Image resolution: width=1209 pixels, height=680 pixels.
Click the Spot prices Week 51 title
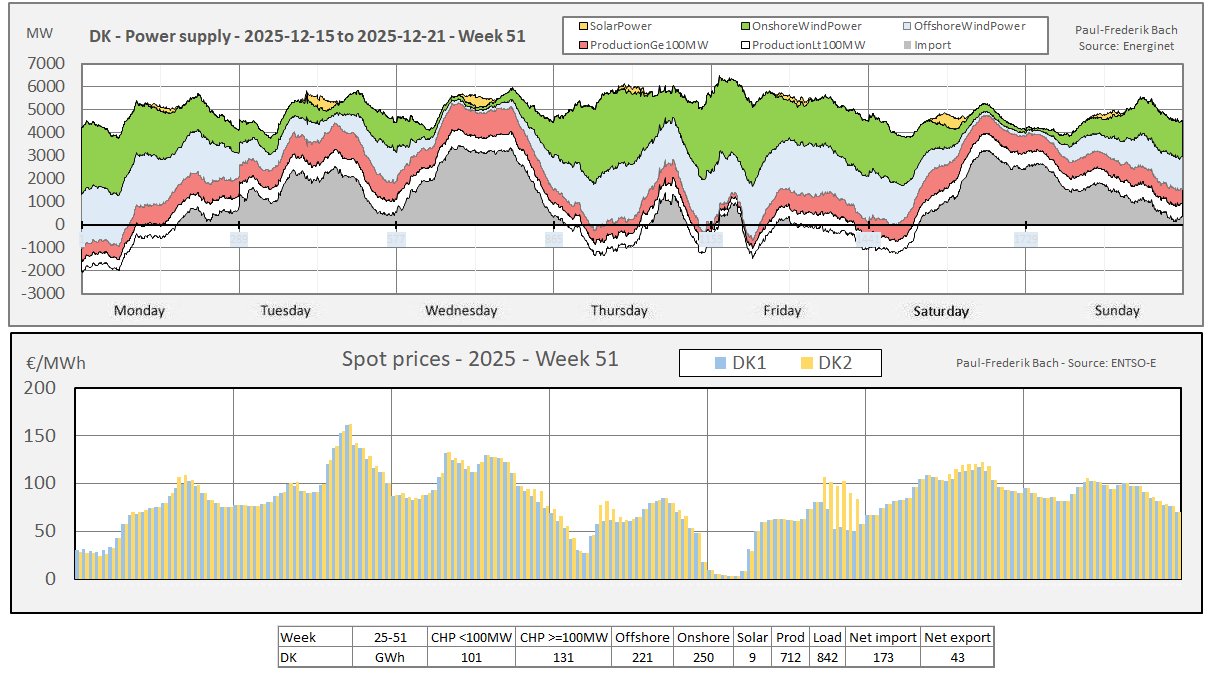pos(480,359)
